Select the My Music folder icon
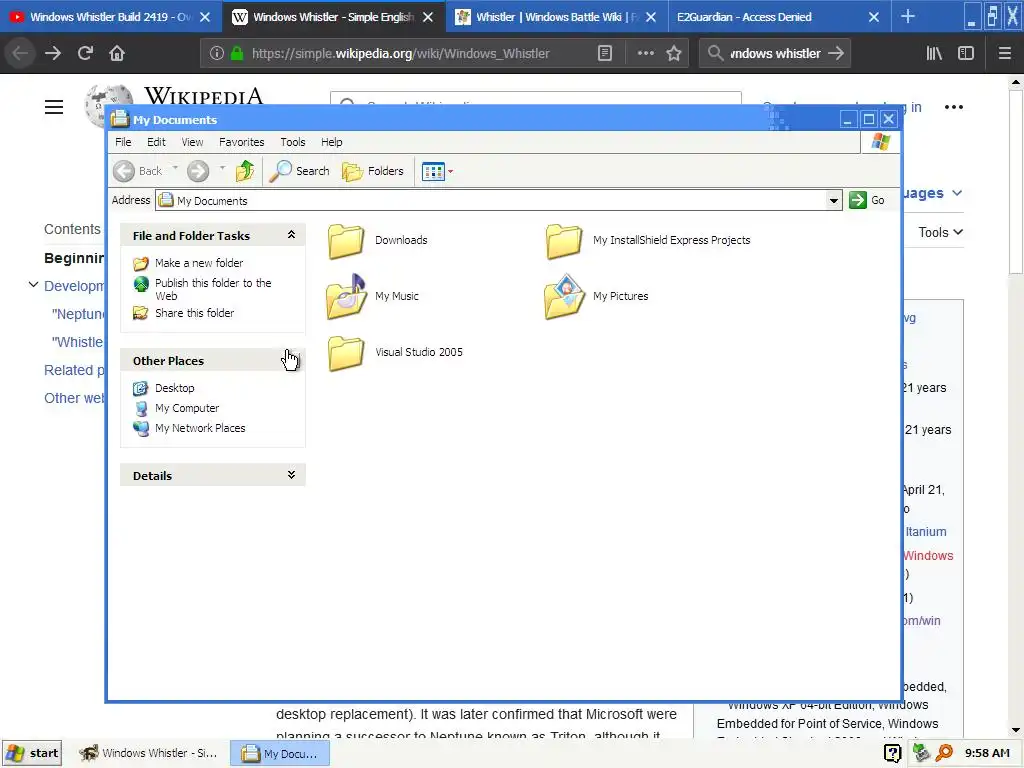This screenshot has height=768, width=1024. click(345, 296)
